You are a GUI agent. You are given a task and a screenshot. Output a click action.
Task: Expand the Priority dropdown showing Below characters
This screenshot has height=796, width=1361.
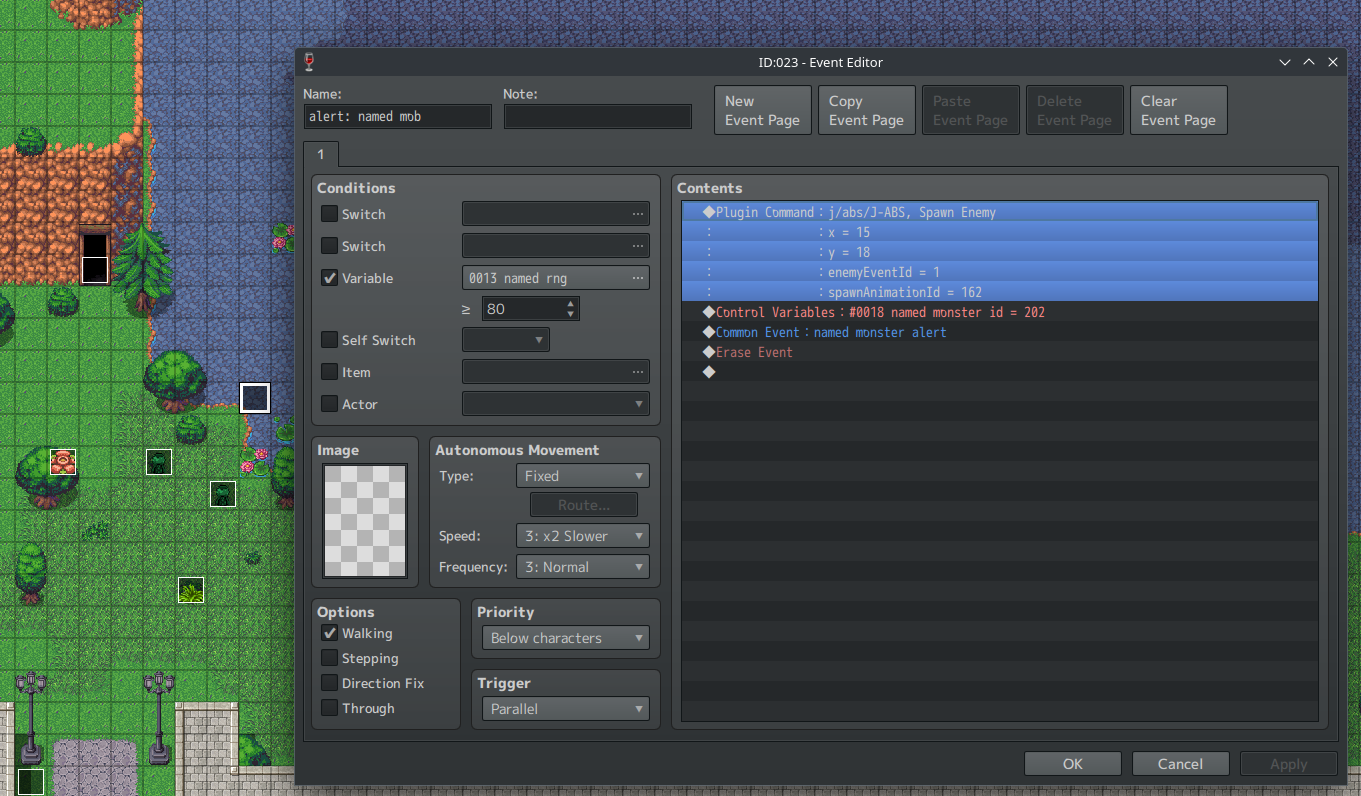point(566,638)
